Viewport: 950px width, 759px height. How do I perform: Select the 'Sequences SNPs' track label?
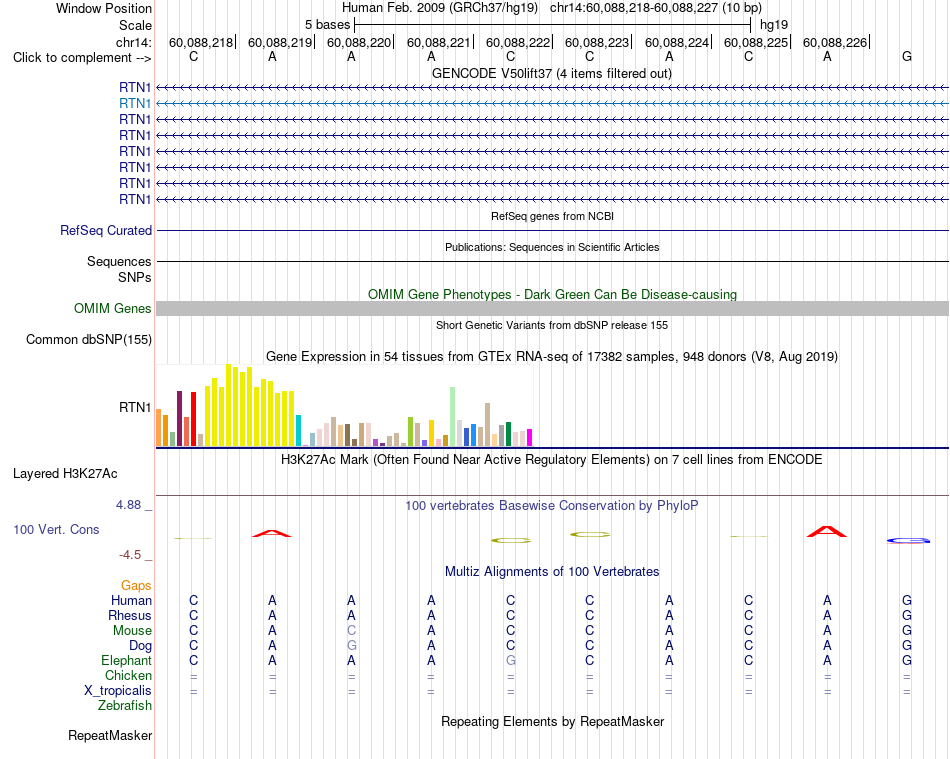(x=119, y=270)
